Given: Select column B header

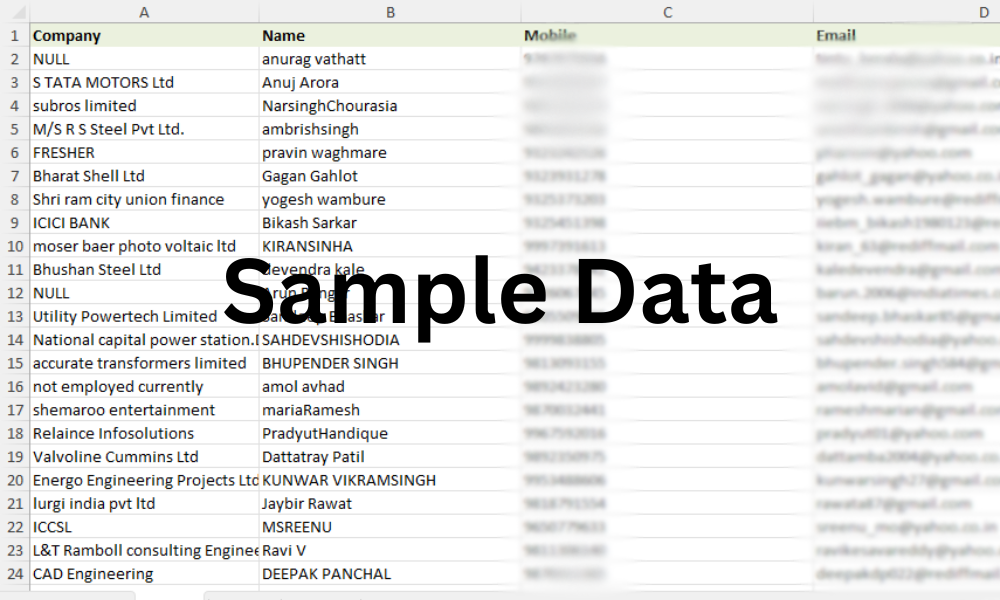Looking at the screenshot, I should (390, 12).
